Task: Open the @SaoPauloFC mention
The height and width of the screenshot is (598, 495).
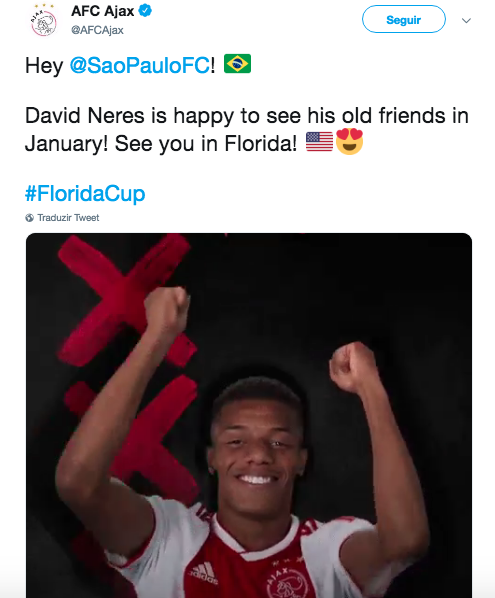Action: point(140,65)
